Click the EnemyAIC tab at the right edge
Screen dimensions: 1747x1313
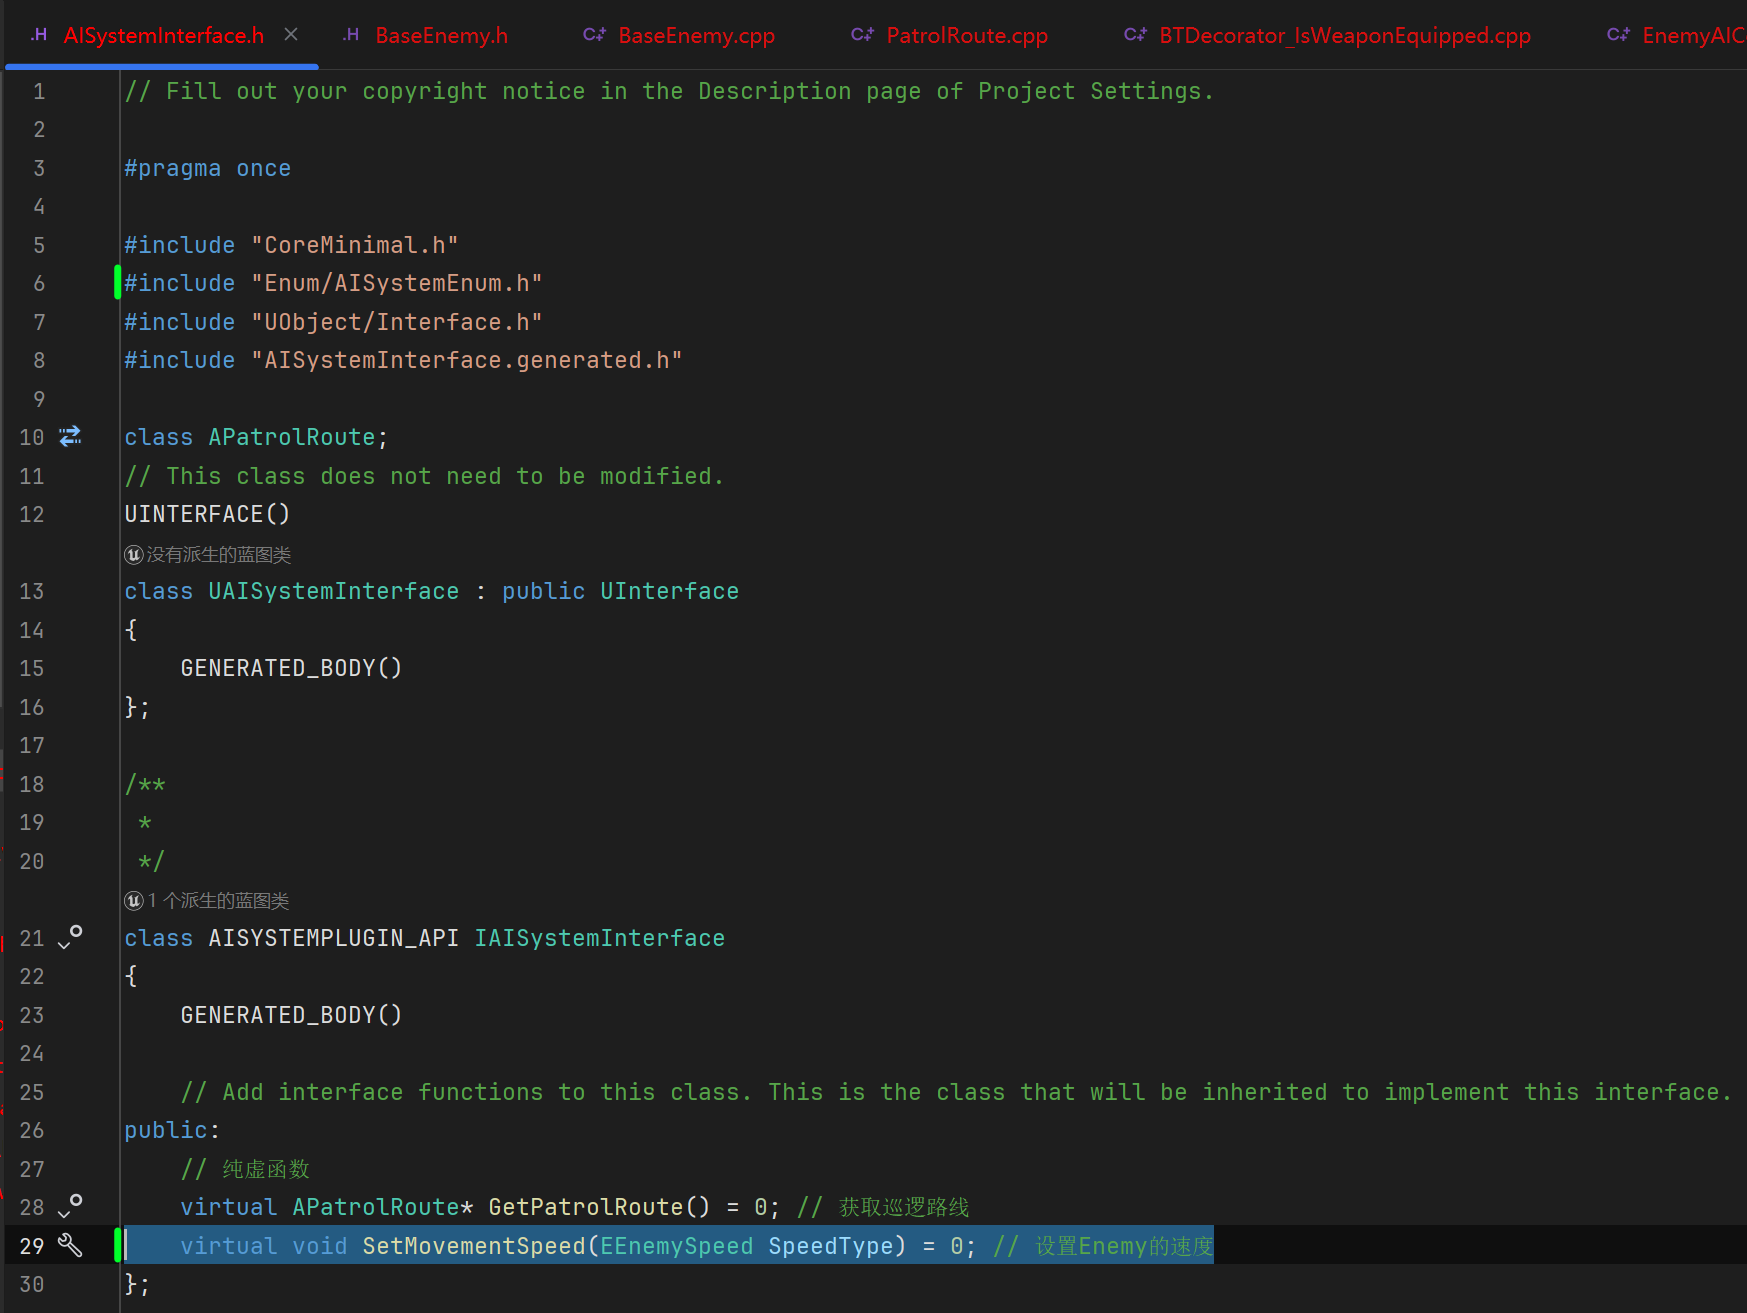(1676, 36)
